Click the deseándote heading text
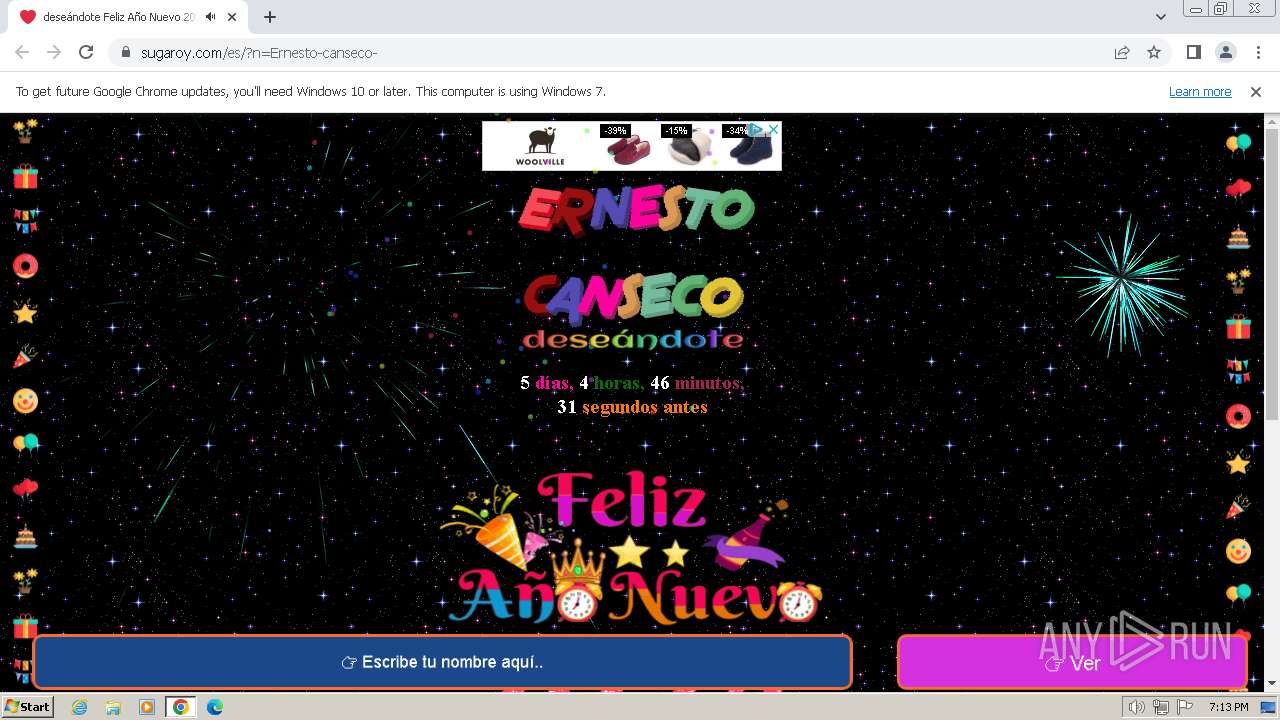 point(633,340)
